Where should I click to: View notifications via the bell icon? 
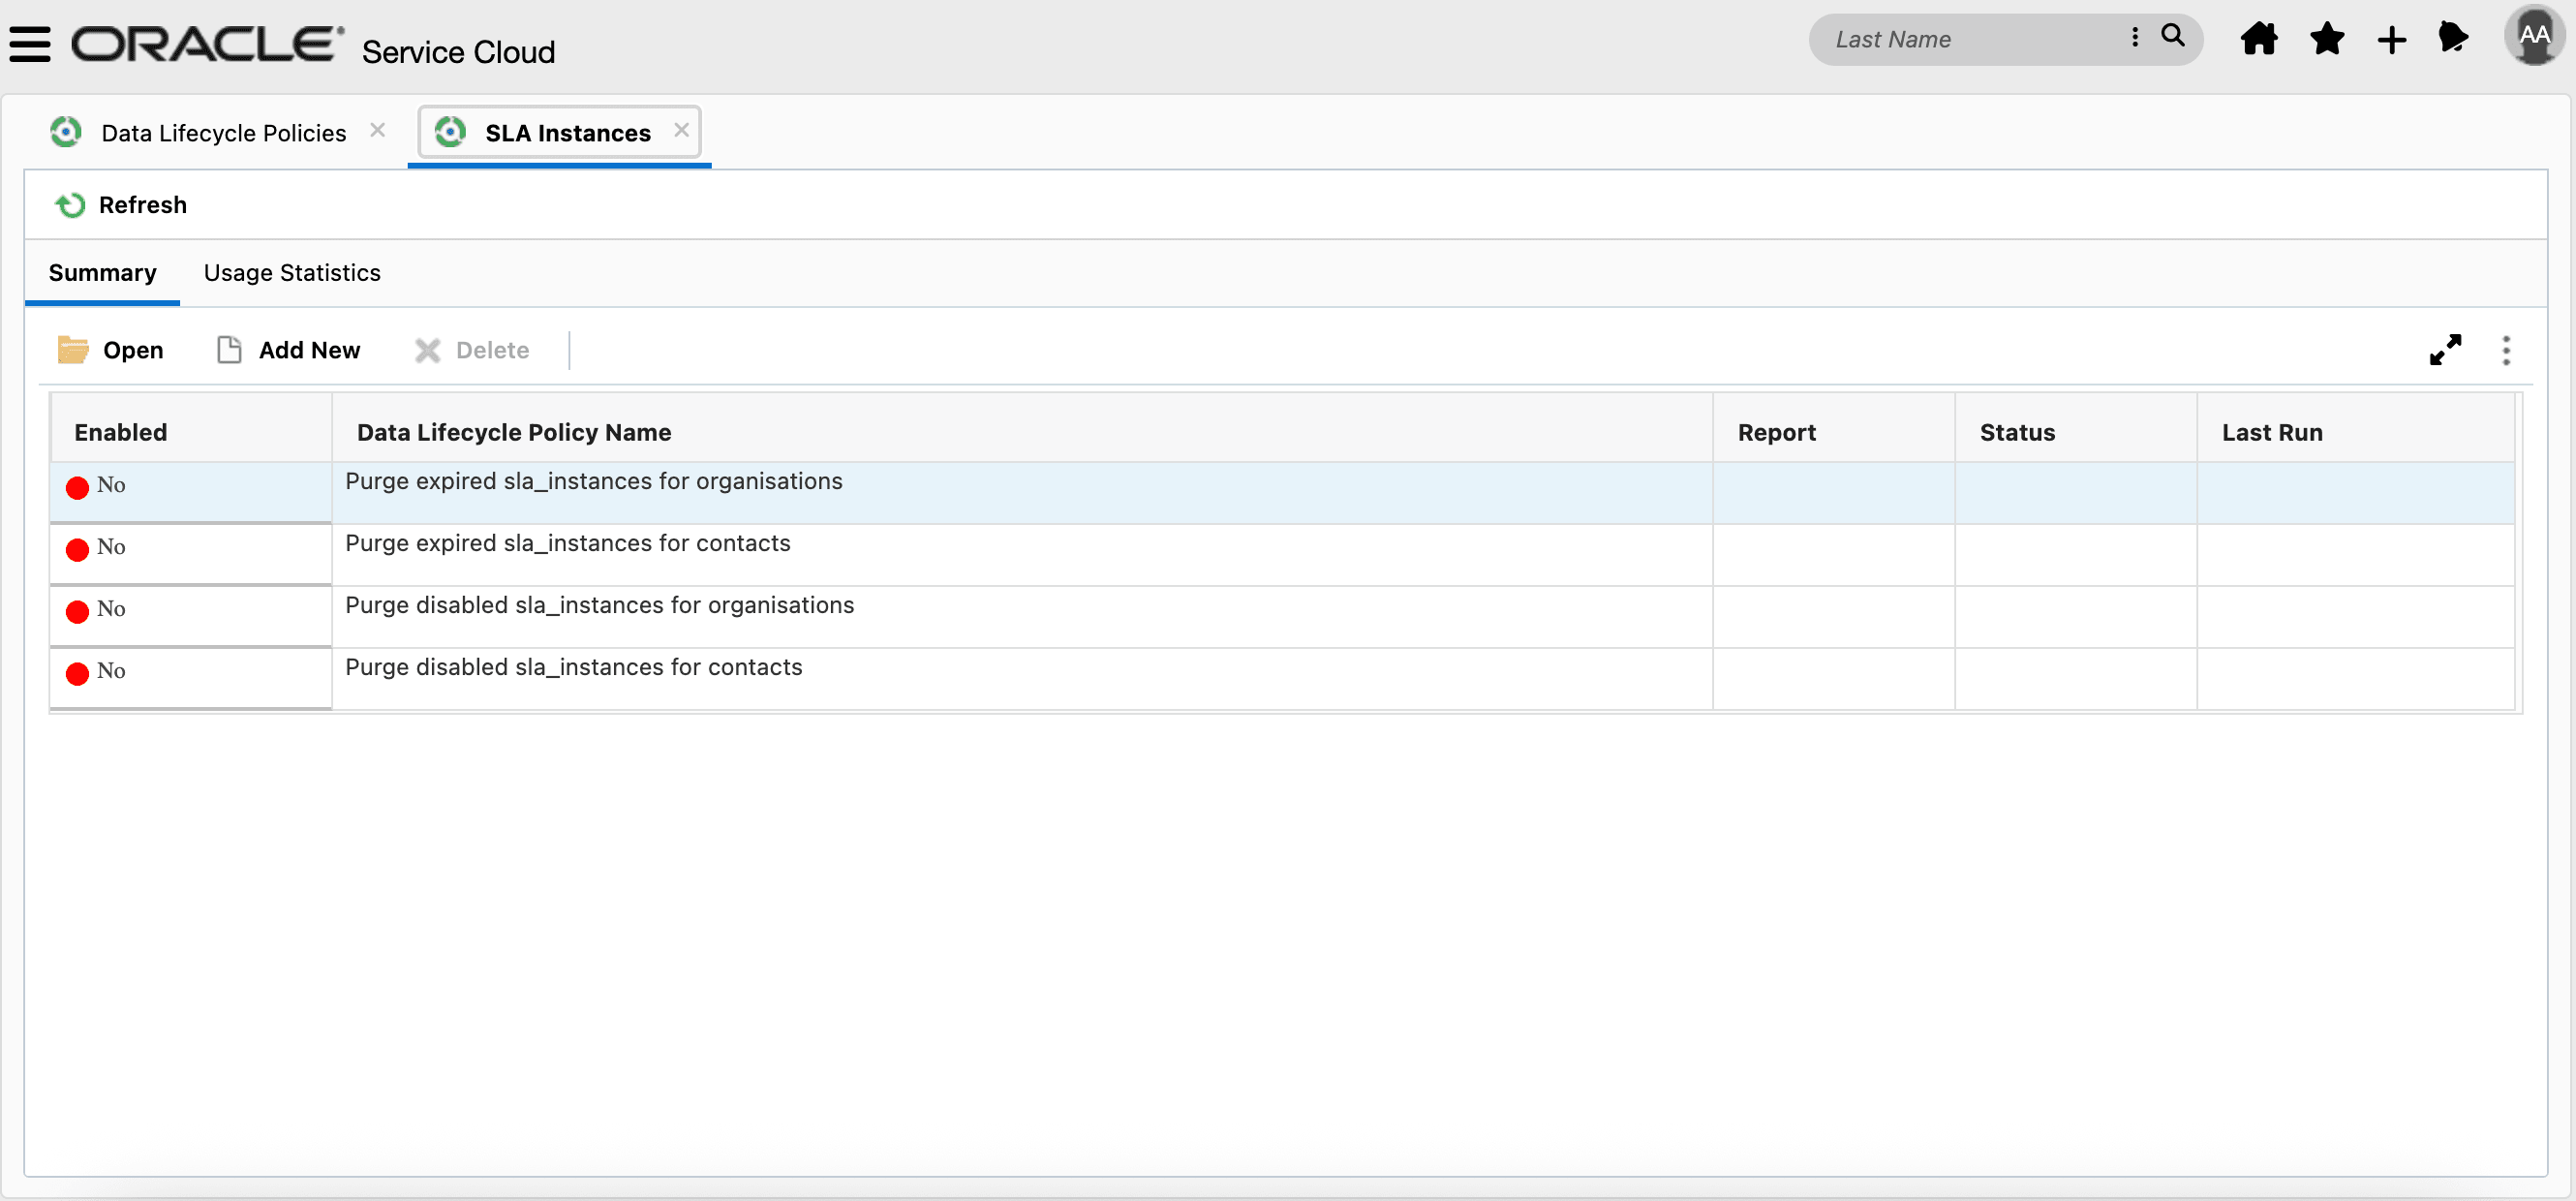point(2455,39)
